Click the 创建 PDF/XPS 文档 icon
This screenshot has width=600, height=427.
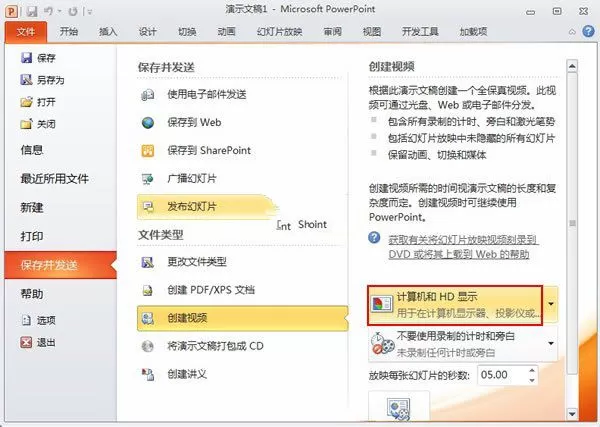(148, 290)
